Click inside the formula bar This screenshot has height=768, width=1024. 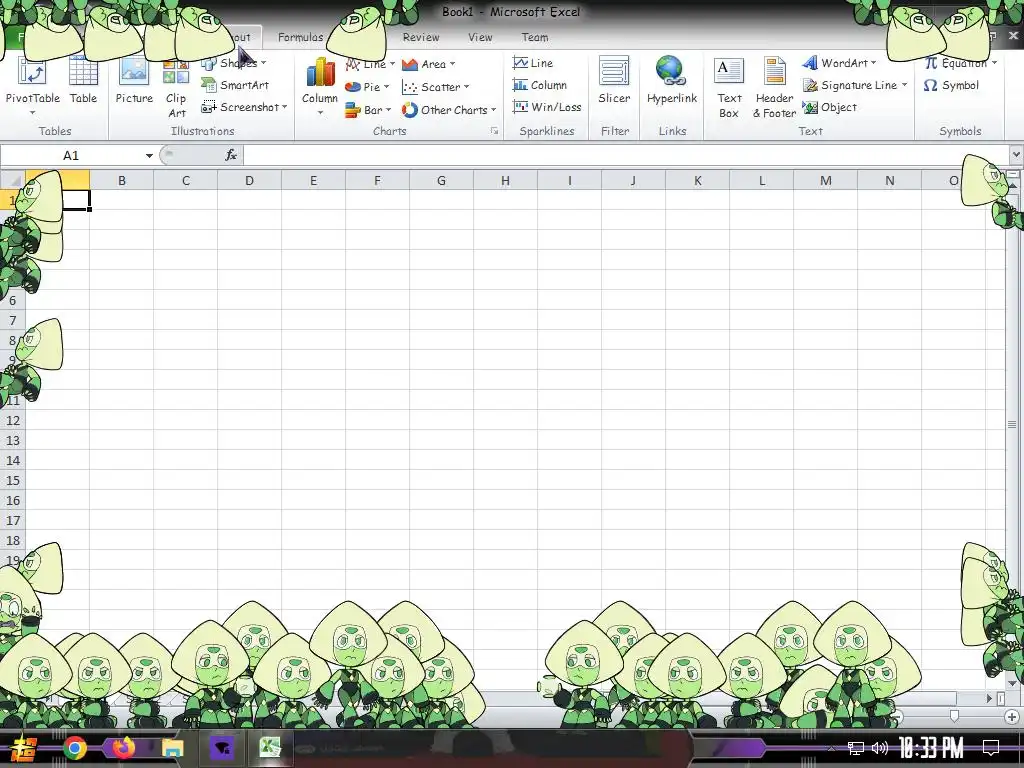(x=626, y=155)
